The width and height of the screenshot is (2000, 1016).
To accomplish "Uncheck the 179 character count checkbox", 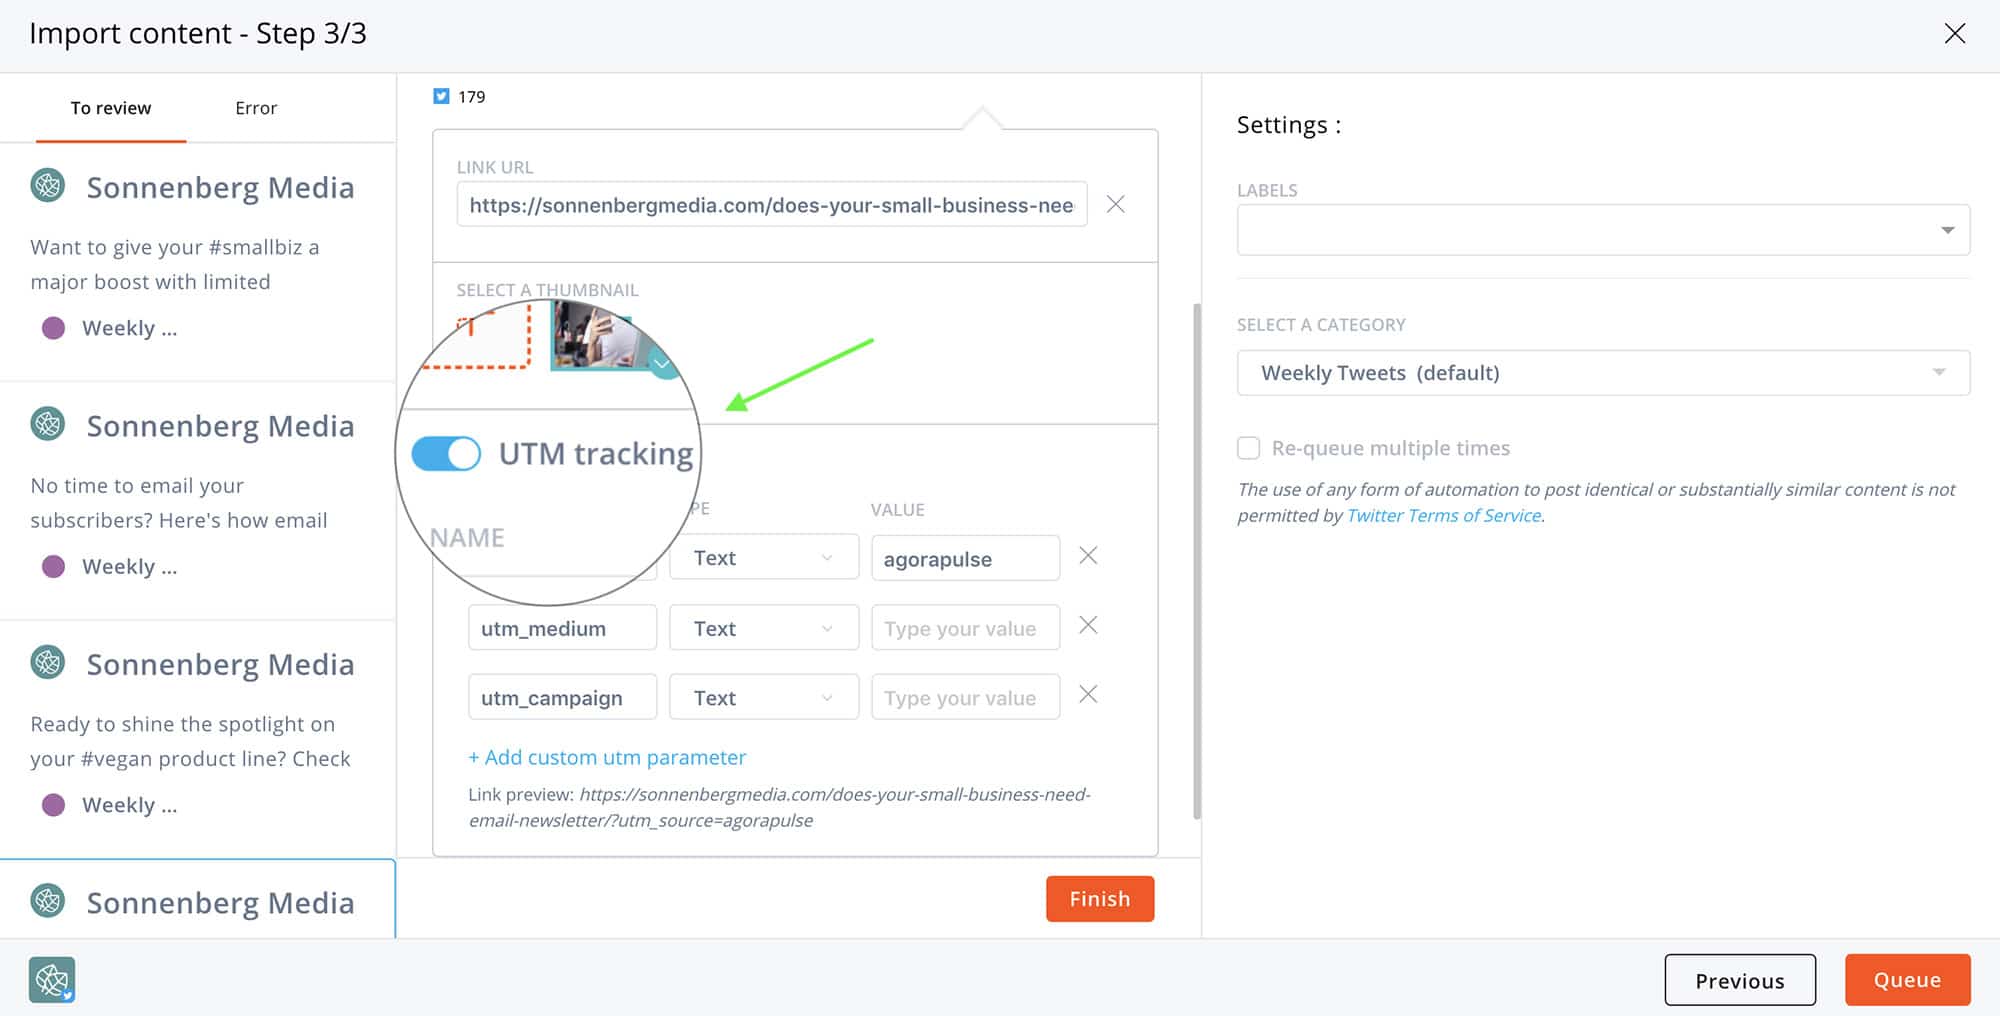I will point(441,96).
